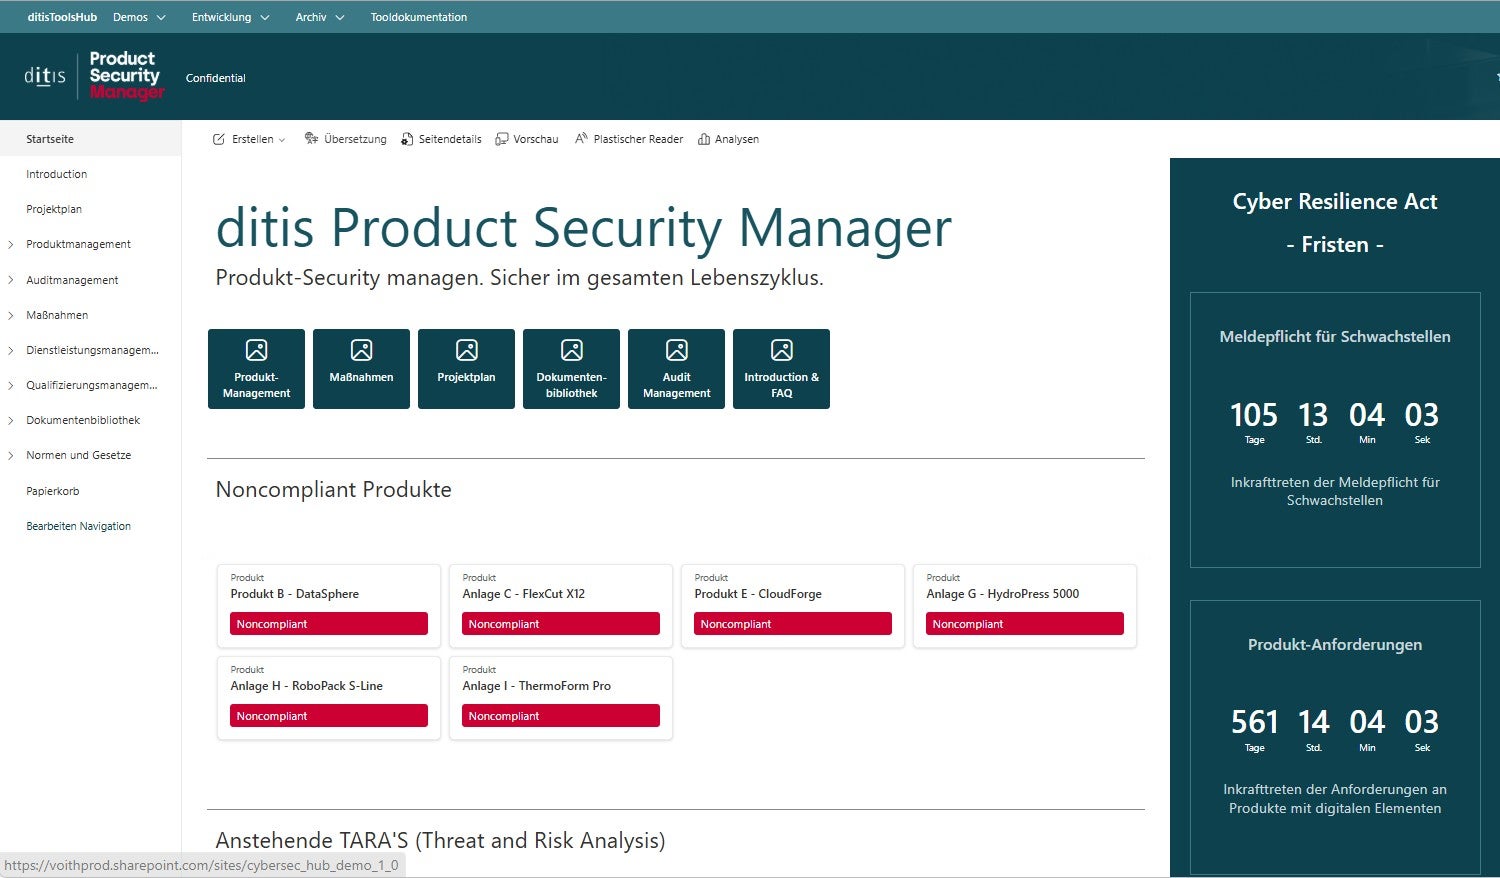Expand the Erstellen dropdown arrow
The image size is (1500, 878).
tap(282, 140)
